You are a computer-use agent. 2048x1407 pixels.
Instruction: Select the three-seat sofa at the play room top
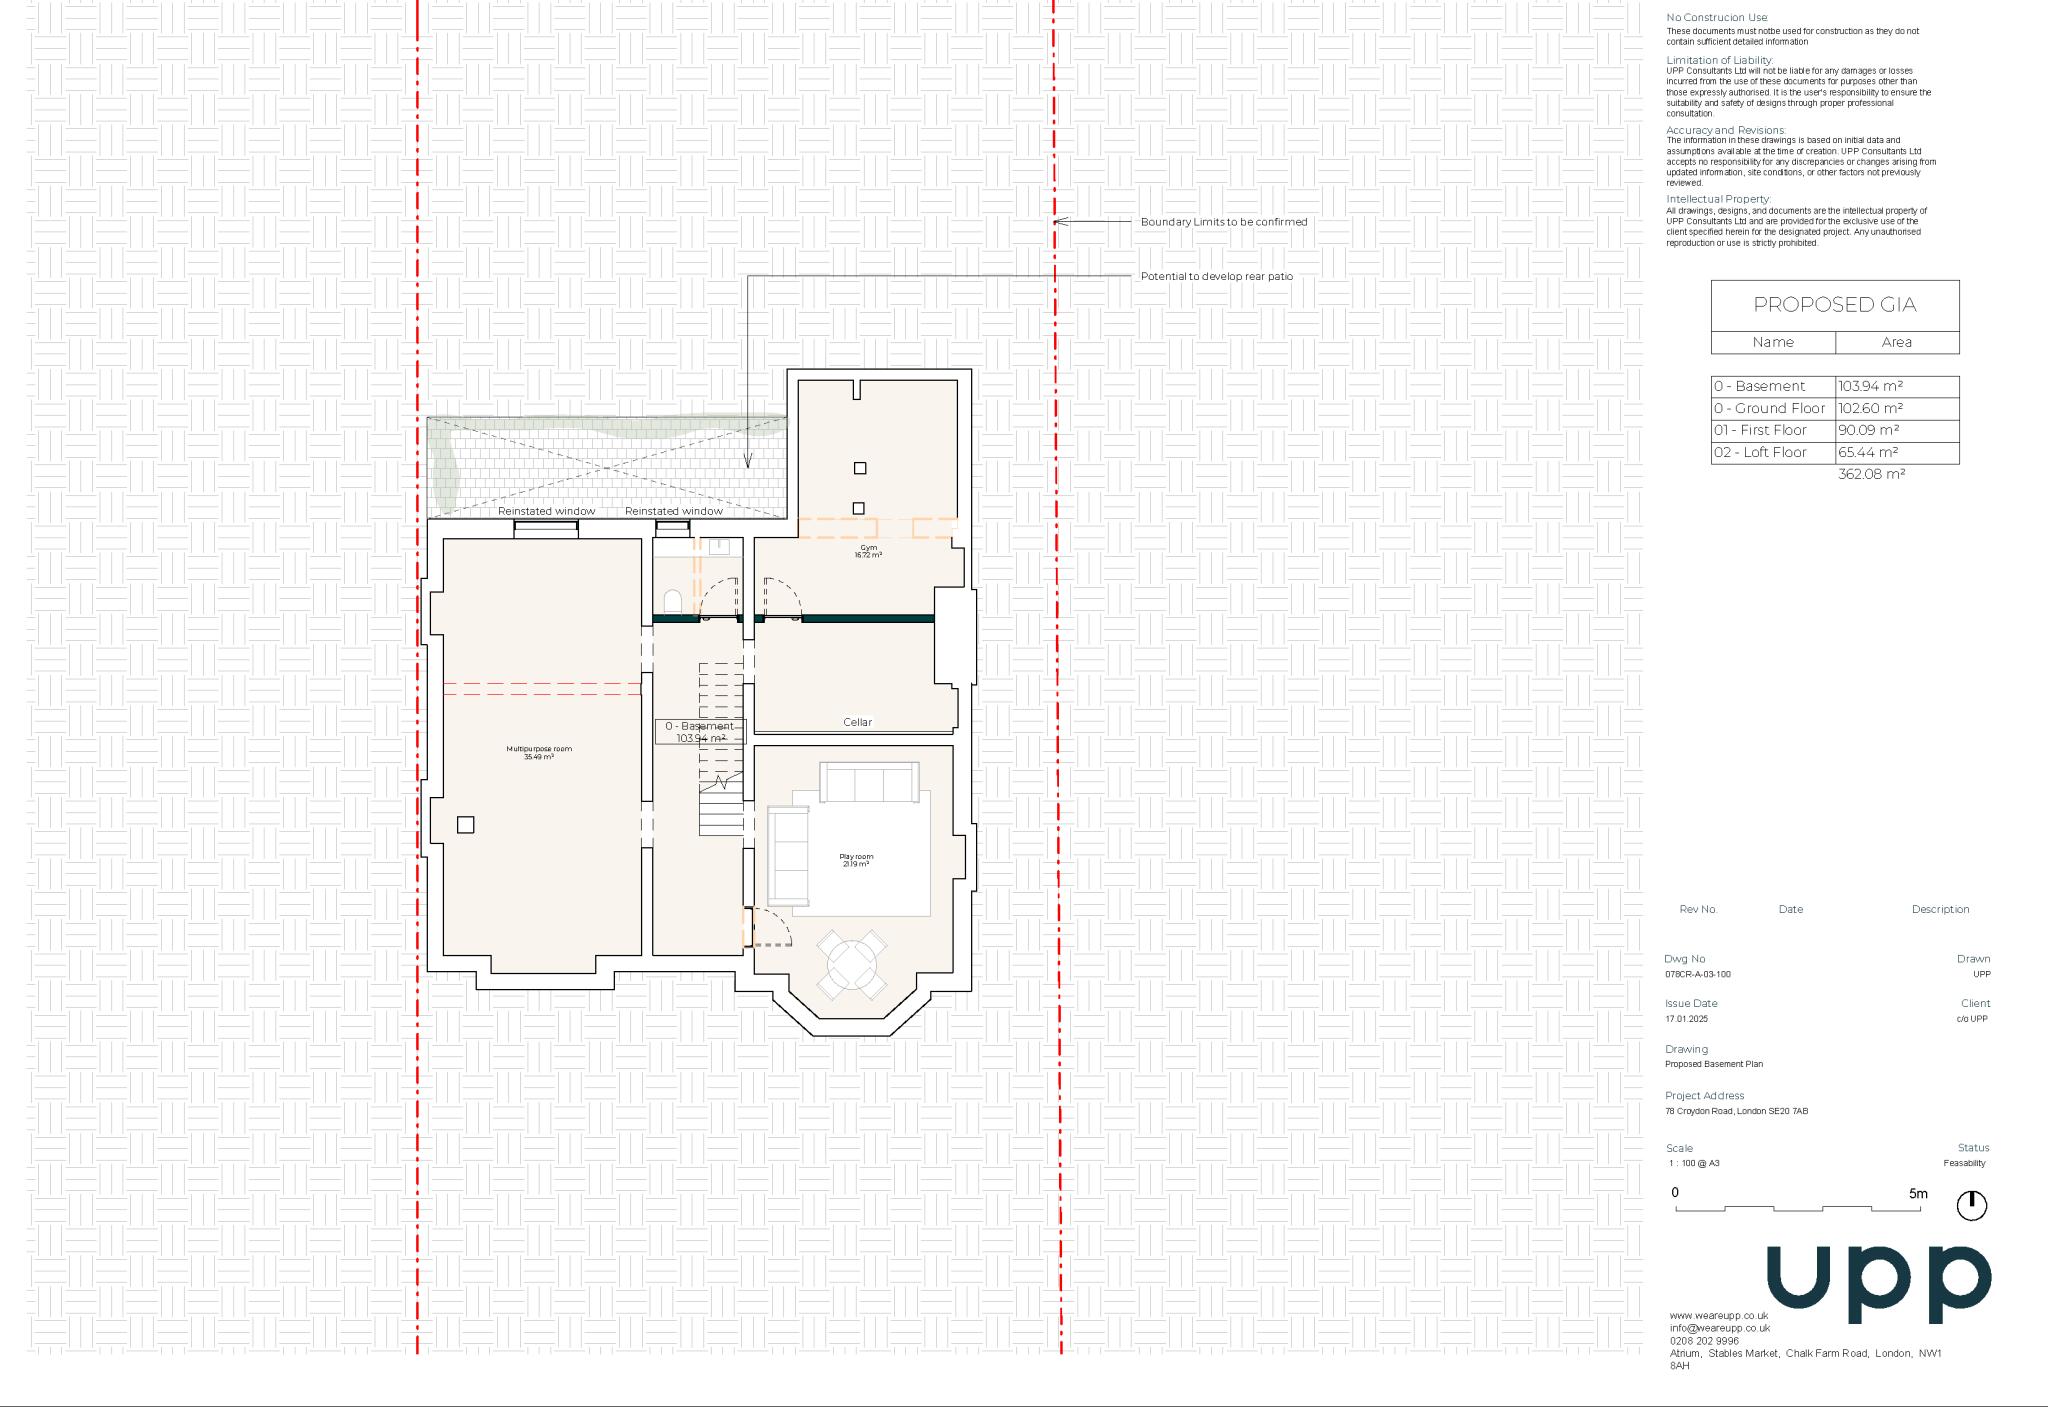[869, 781]
